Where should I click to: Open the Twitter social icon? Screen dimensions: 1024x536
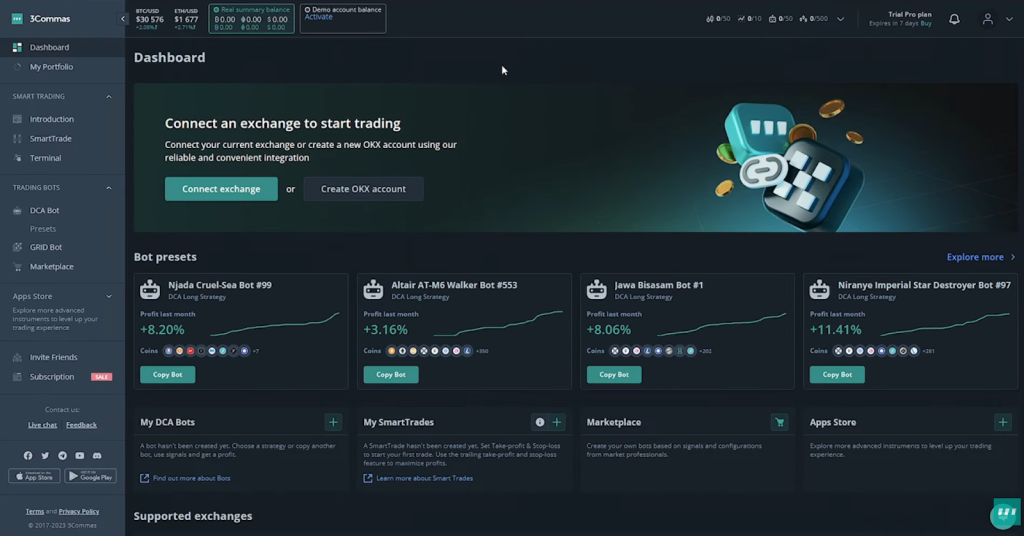pos(45,456)
